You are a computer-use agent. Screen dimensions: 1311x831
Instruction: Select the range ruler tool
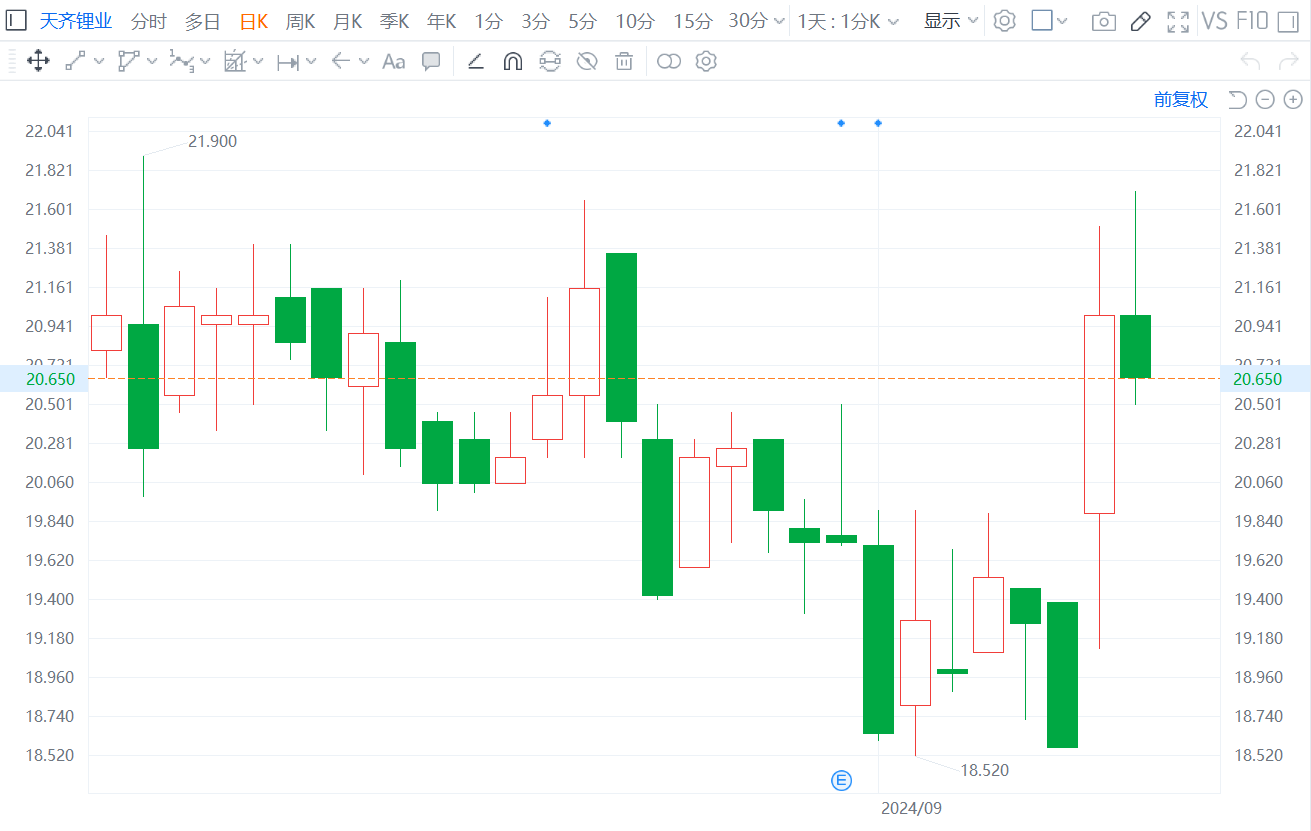[287, 62]
